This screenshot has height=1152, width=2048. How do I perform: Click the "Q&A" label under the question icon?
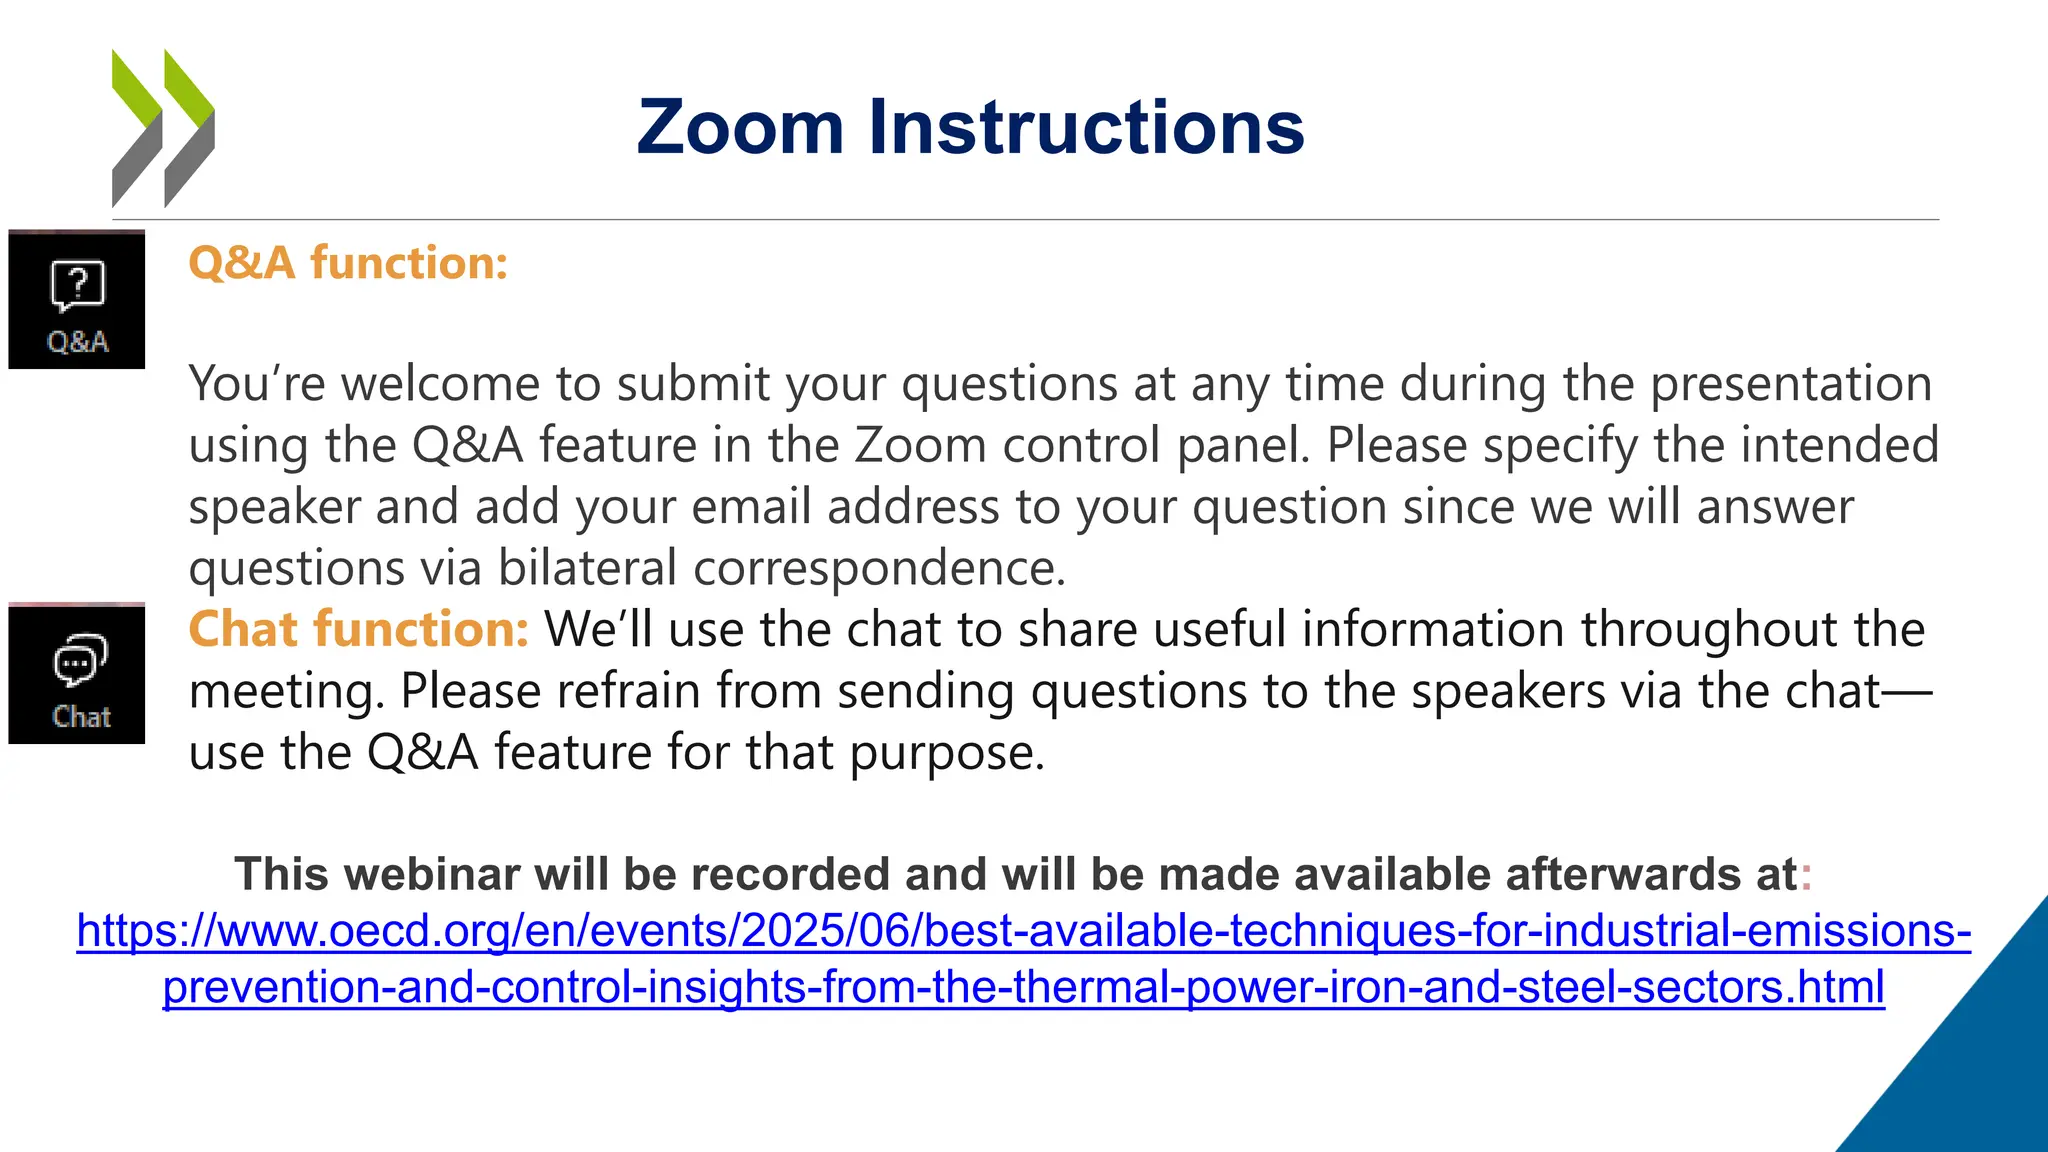(x=77, y=342)
